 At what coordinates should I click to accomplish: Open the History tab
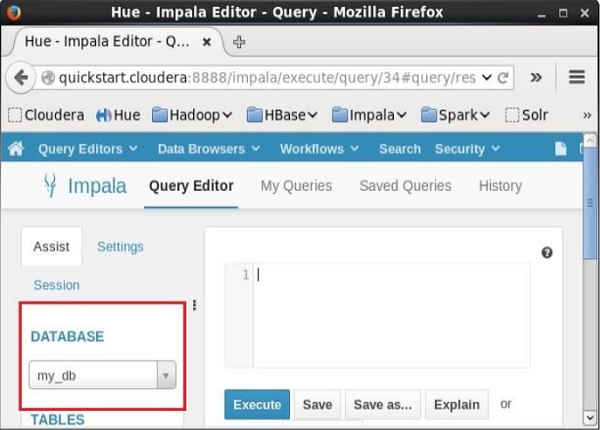point(500,186)
